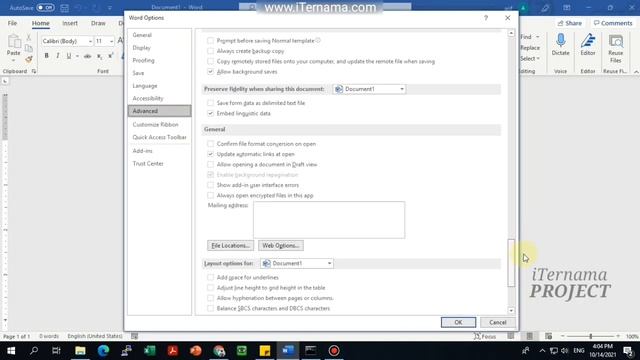This screenshot has width=640, height=360.
Task: Check Confirm file format conversion on open
Action: 210,144
